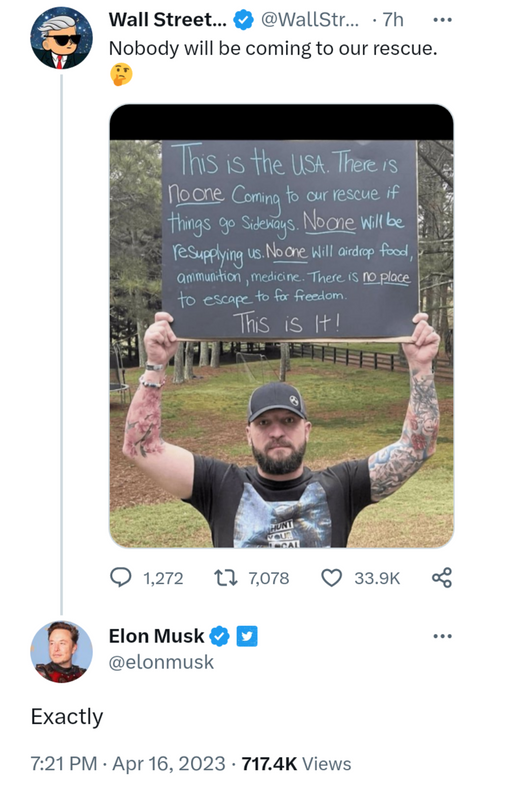Open the 7h timestamp link

[393, 20]
